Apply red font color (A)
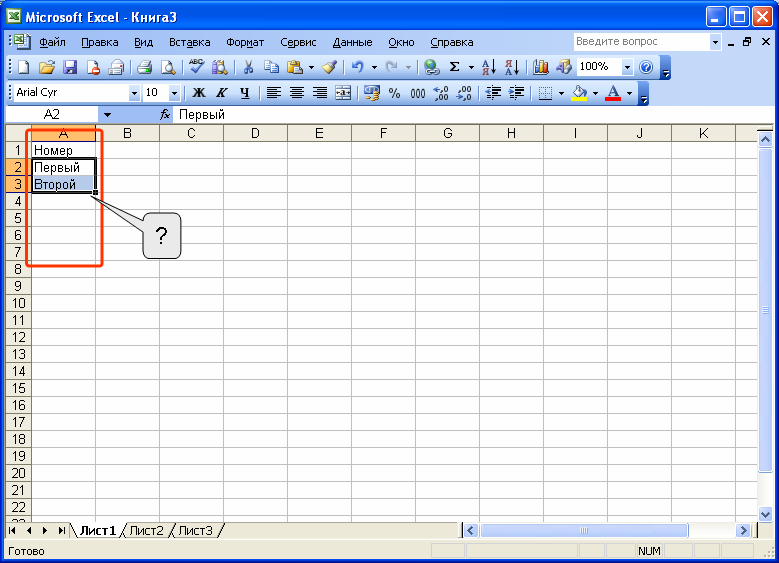The height and width of the screenshot is (563, 779). [x=613, y=93]
